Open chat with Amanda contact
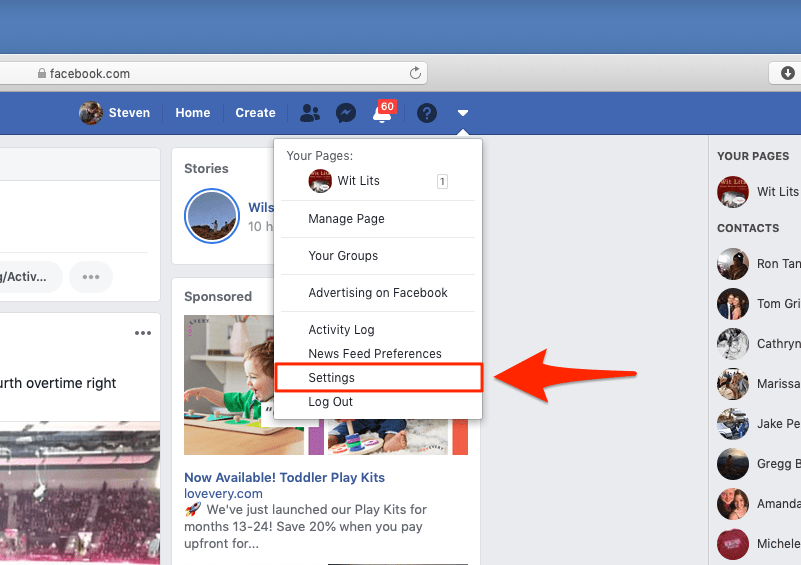801x565 pixels. [x=759, y=504]
